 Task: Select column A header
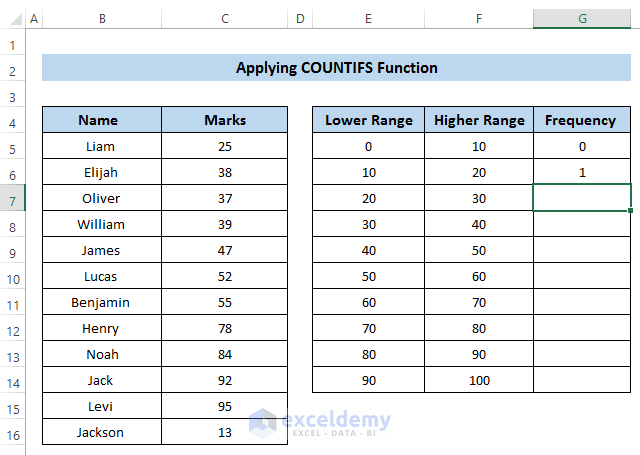tap(34, 19)
